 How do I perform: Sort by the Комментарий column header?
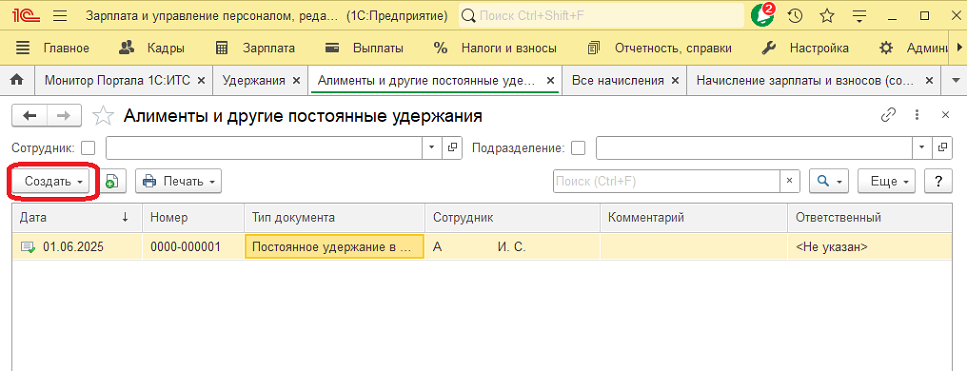[x=694, y=218]
